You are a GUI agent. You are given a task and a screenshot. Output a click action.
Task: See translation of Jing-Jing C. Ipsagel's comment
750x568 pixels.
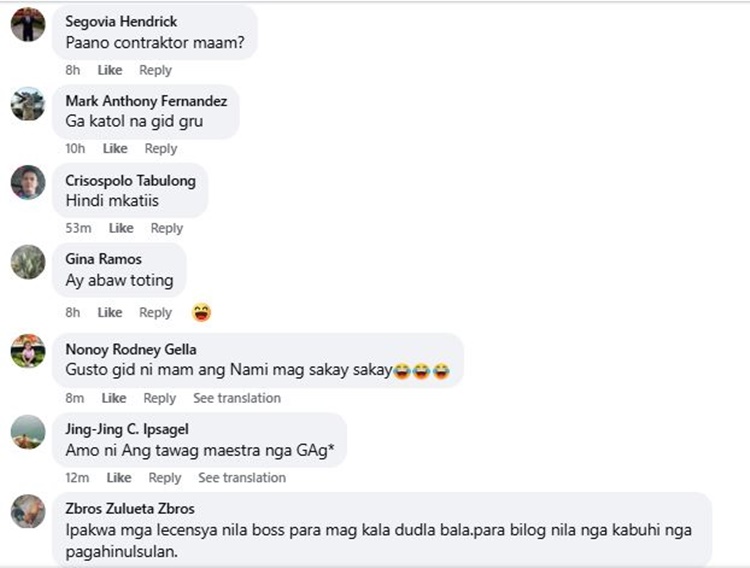click(x=242, y=478)
